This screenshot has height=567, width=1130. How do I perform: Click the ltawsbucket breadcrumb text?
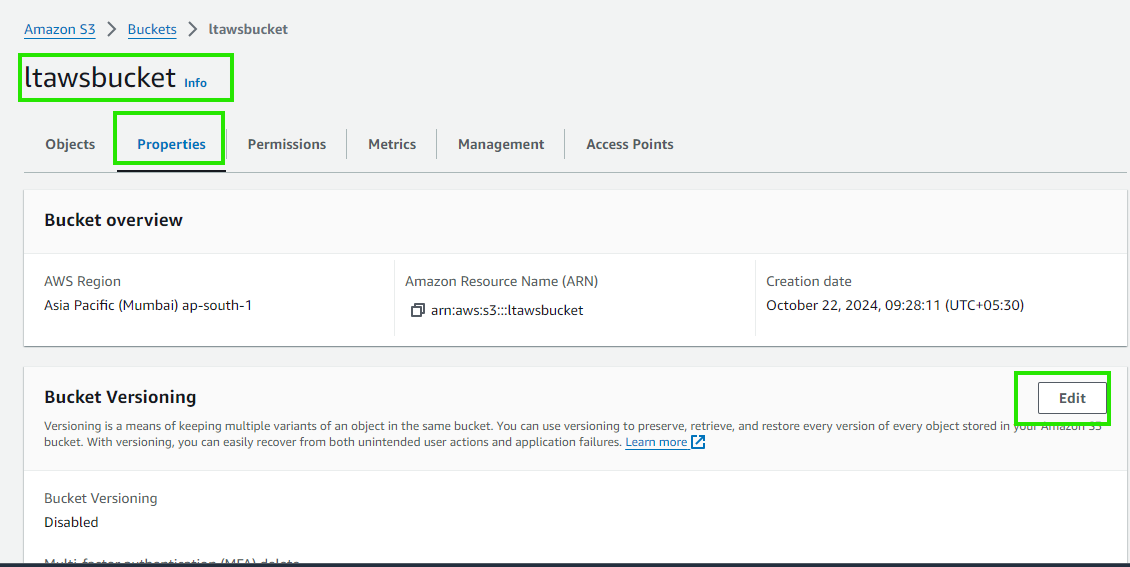[x=248, y=30]
